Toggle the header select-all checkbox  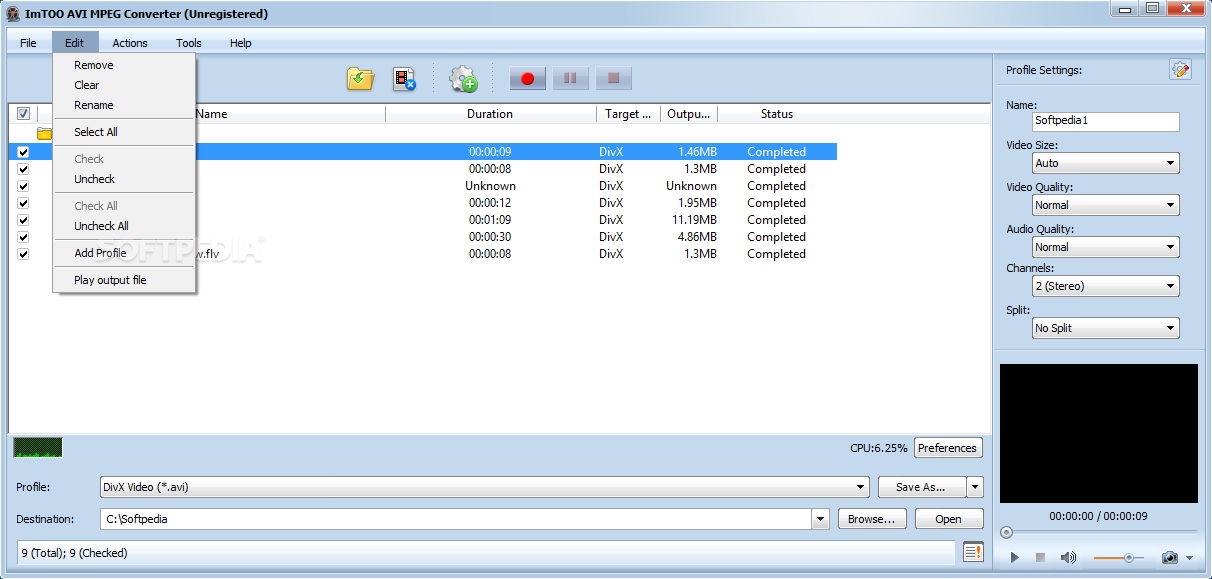23,114
